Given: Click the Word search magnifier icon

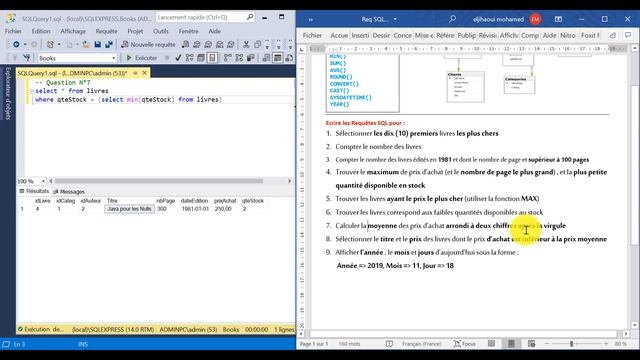Looking at the screenshot, I should coord(452,19).
